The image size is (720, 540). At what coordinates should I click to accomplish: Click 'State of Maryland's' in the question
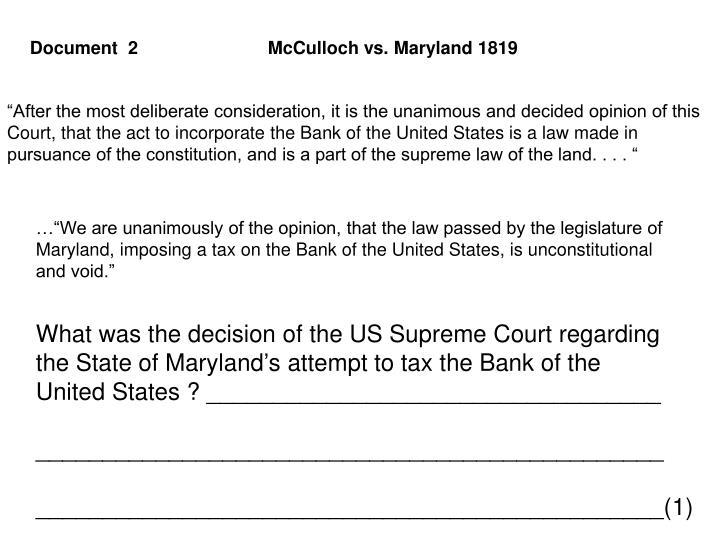[178, 363]
